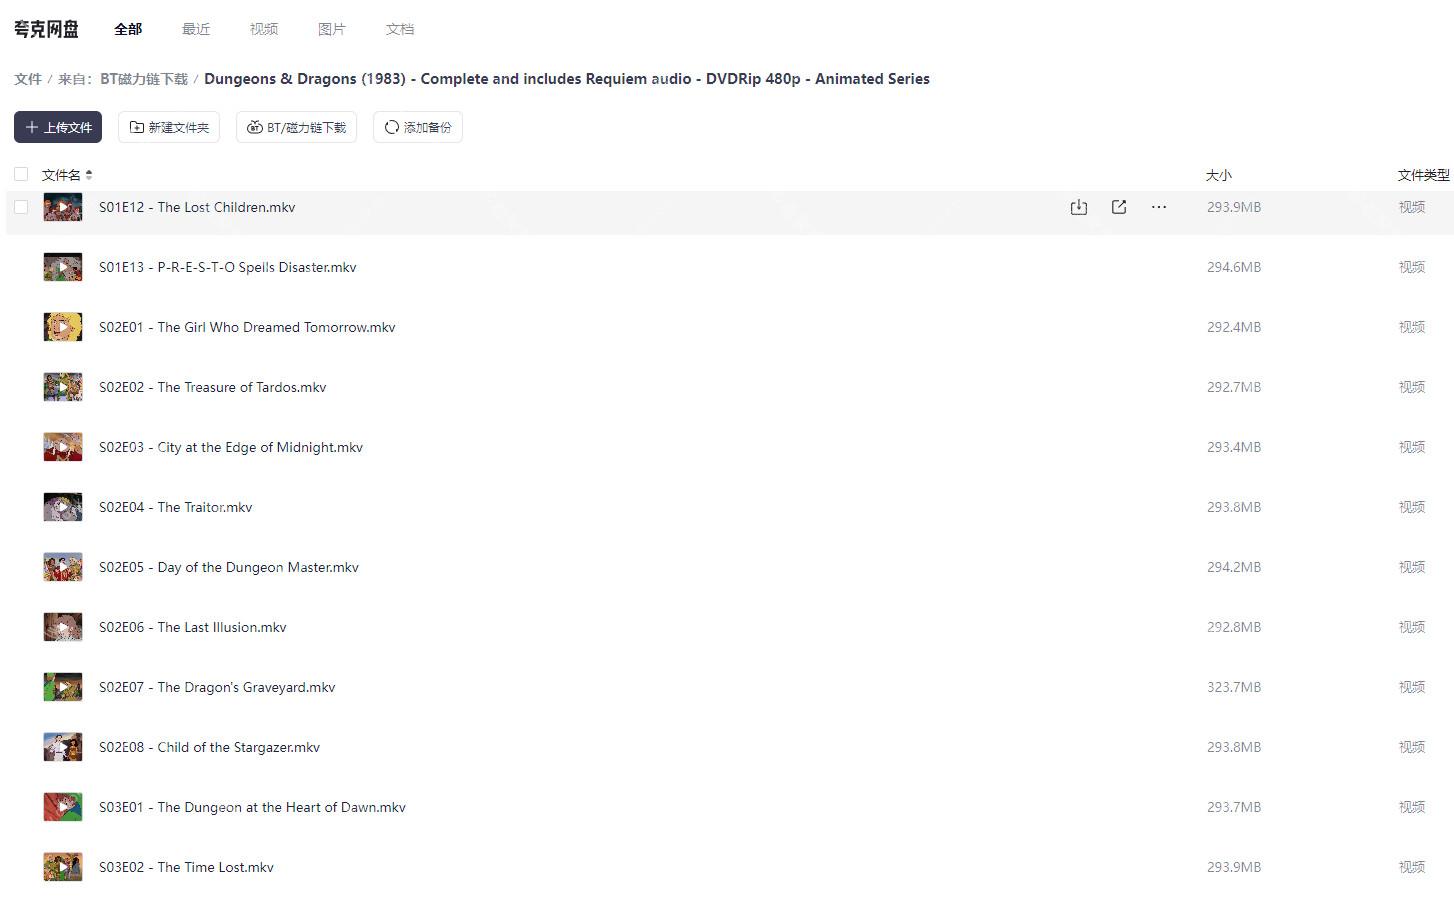Toggle the select-all checkbox in header

click(21, 174)
